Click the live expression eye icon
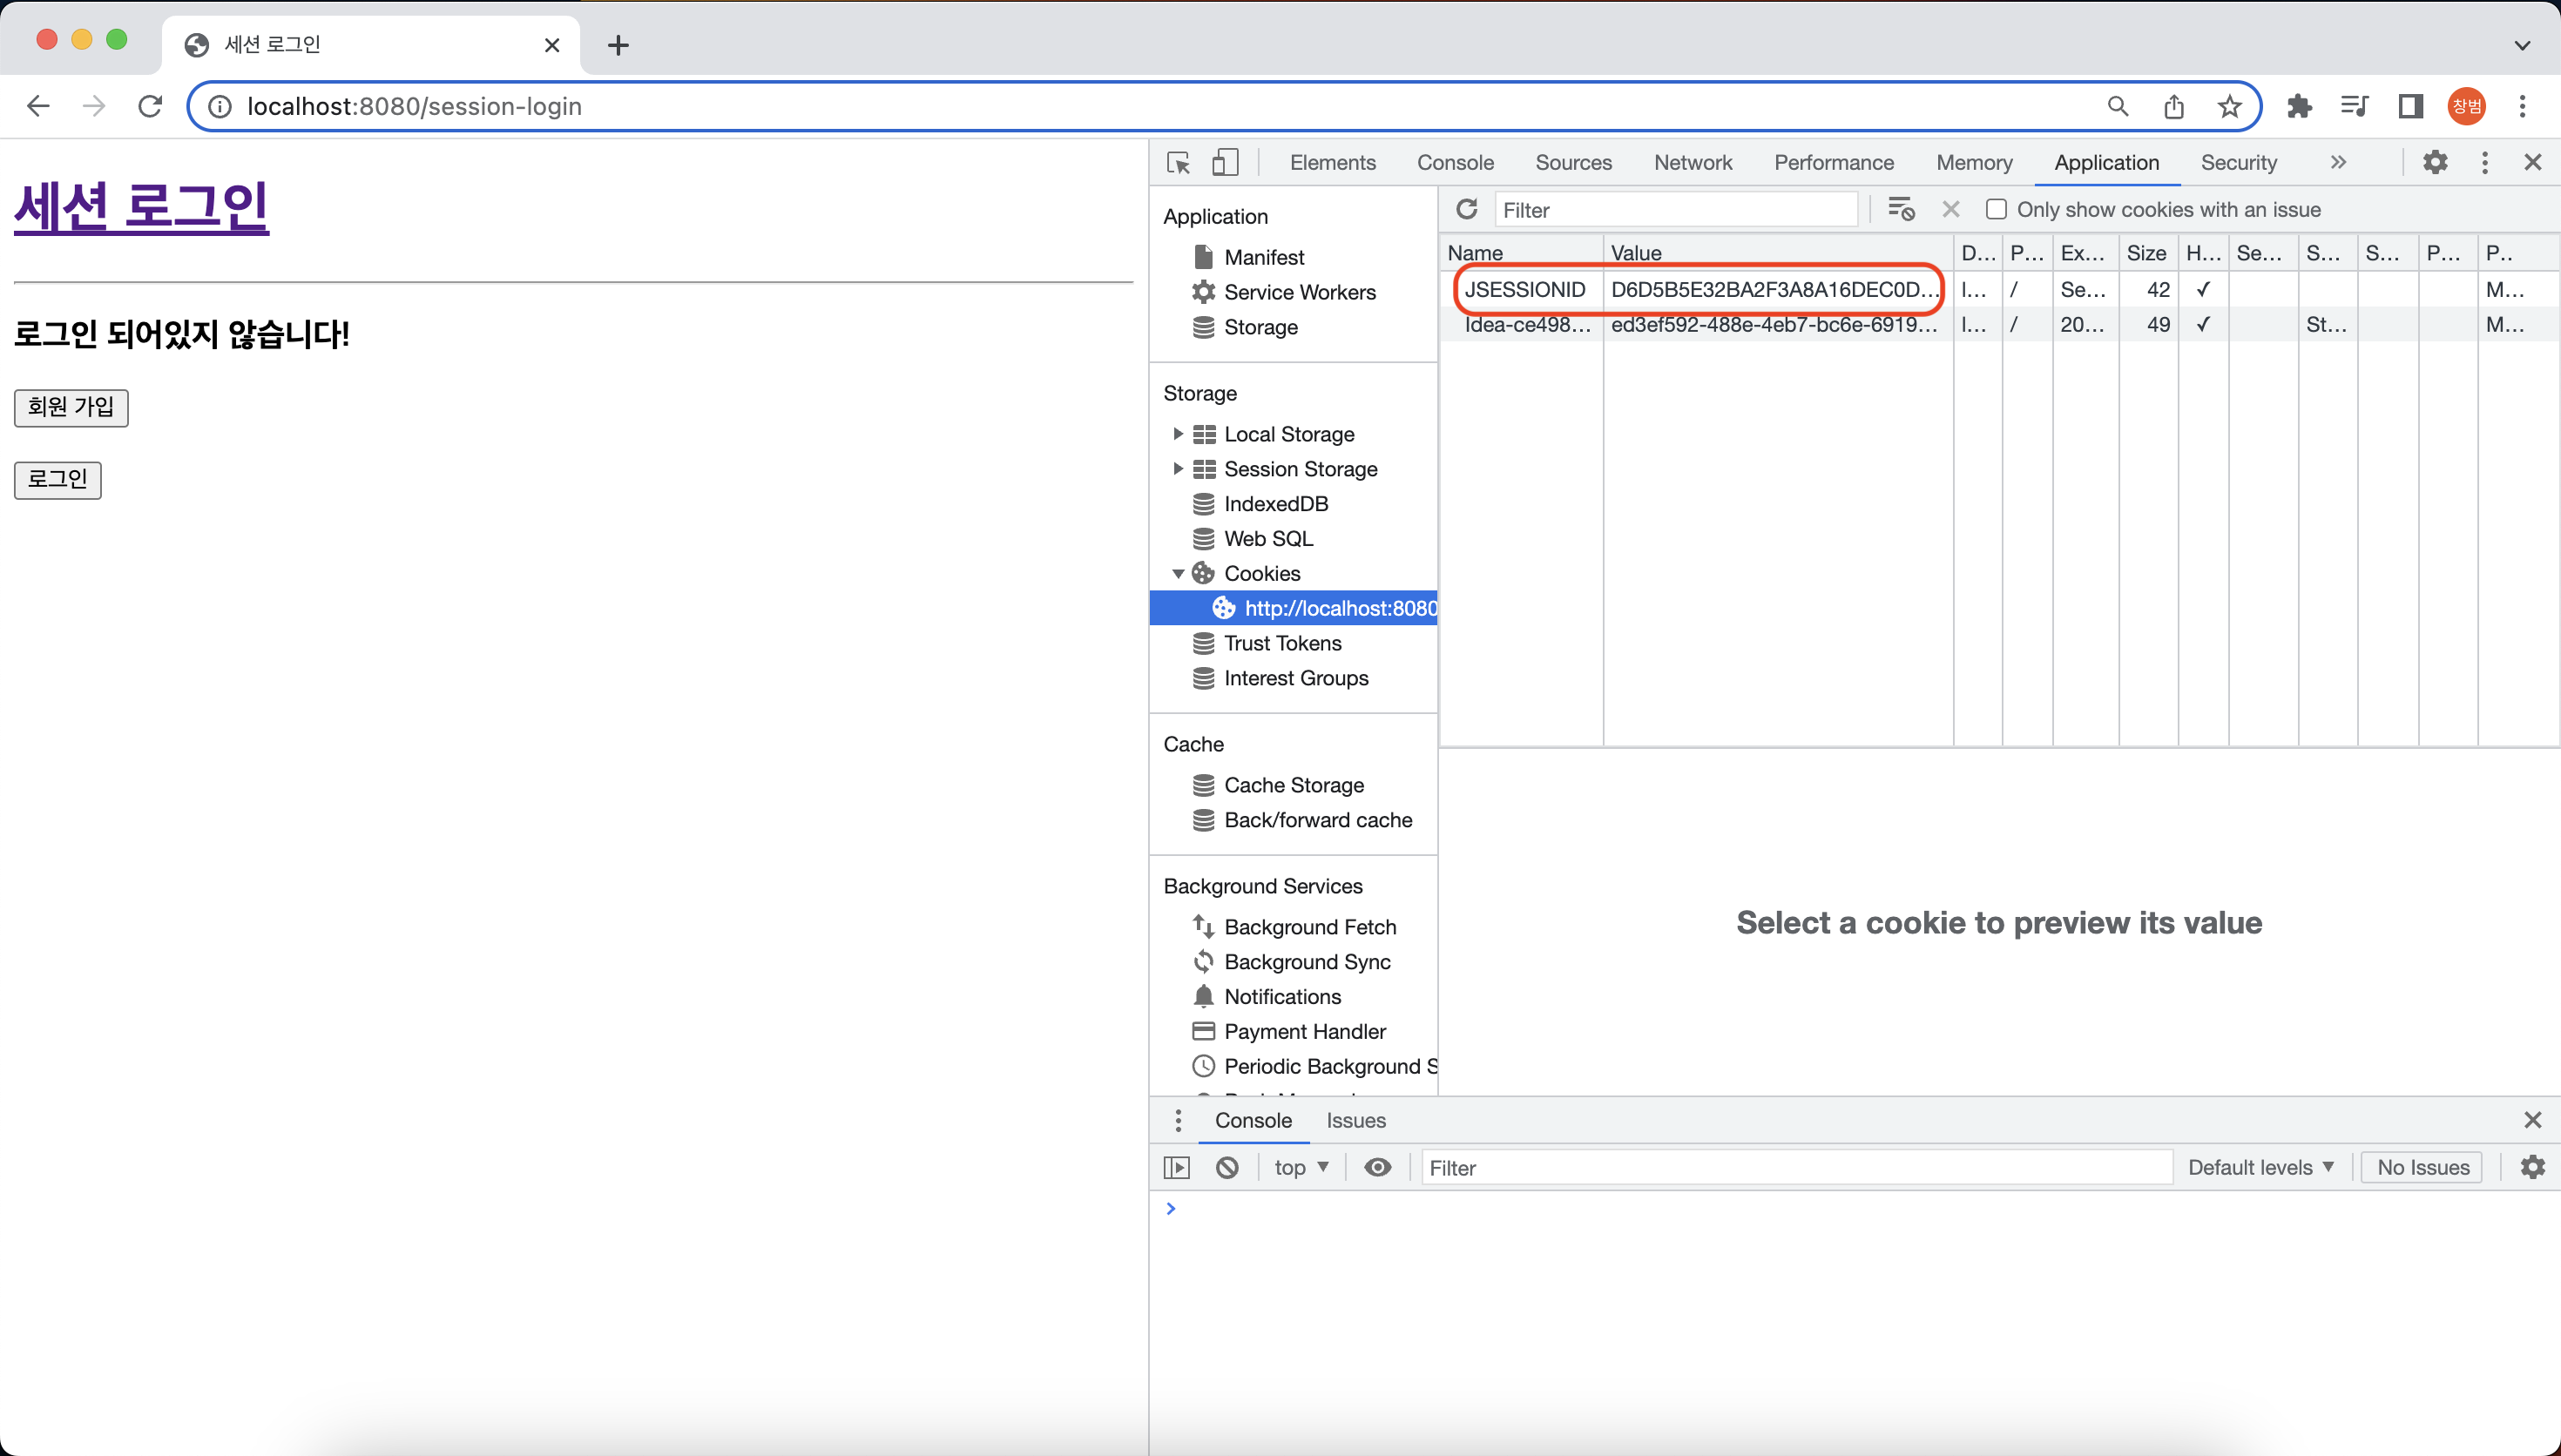2561x1456 pixels. [1377, 1167]
